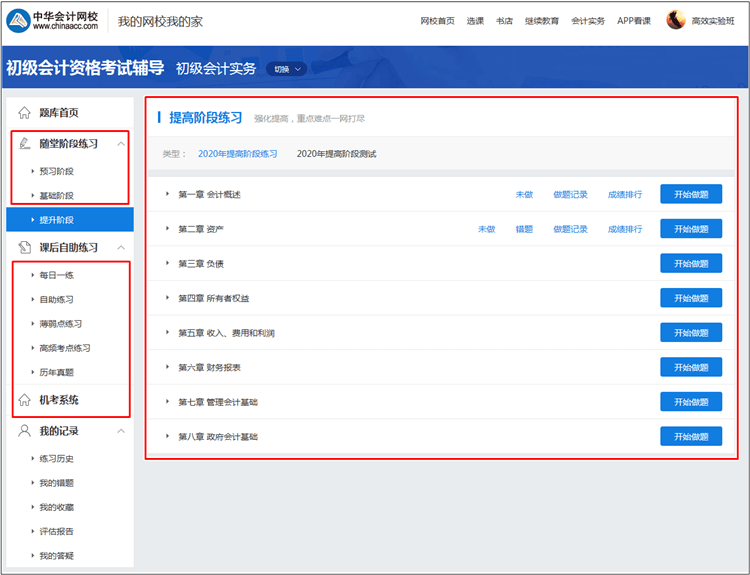Viewport: 750px width, 575px height.
Task: Expand chapter arrow for 第五章 收入、费用和利润
Action: click(x=167, y=332)
